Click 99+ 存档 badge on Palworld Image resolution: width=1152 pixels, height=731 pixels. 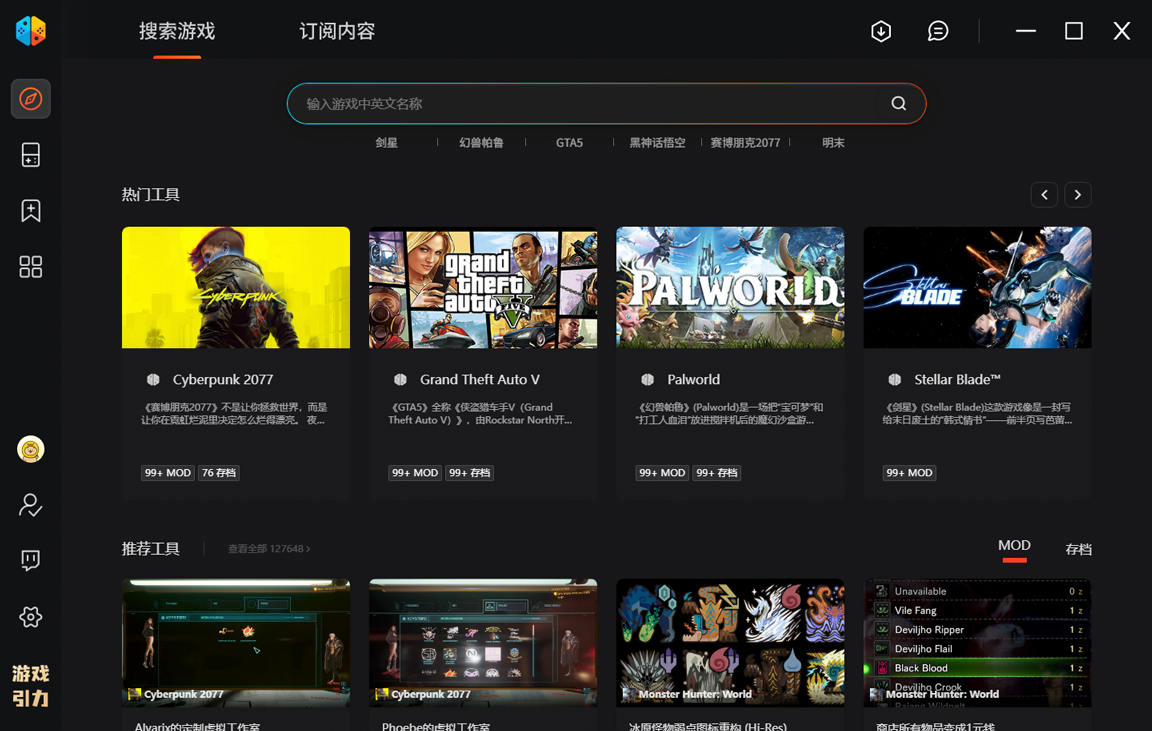coord(716,473)
